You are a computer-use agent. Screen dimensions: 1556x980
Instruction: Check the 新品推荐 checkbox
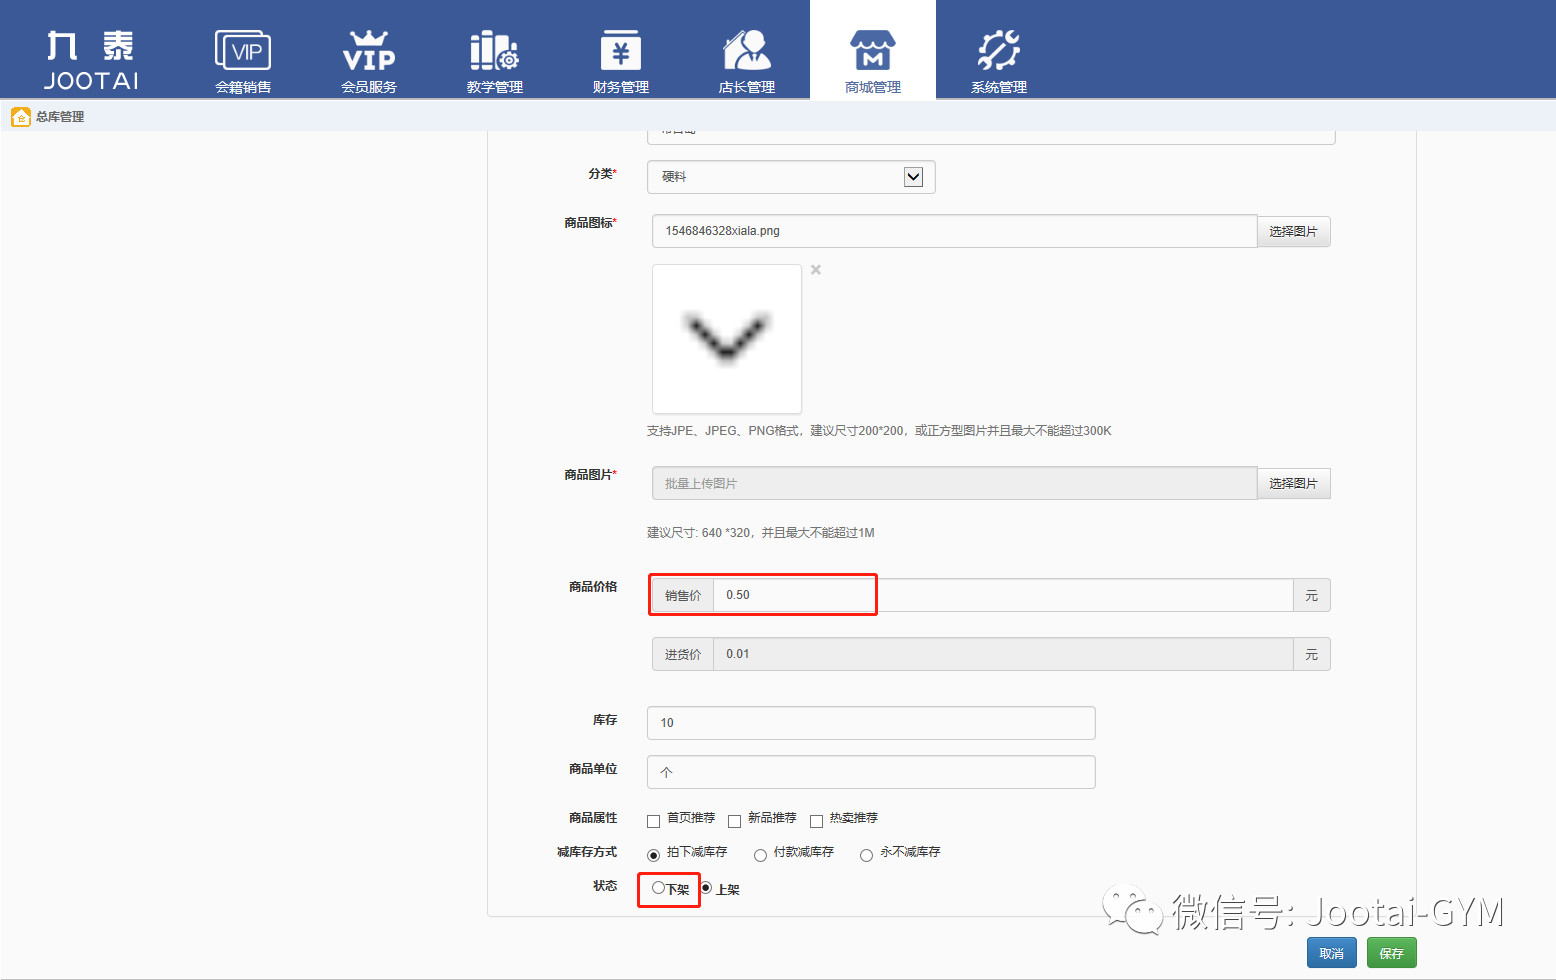coord(734,821)
